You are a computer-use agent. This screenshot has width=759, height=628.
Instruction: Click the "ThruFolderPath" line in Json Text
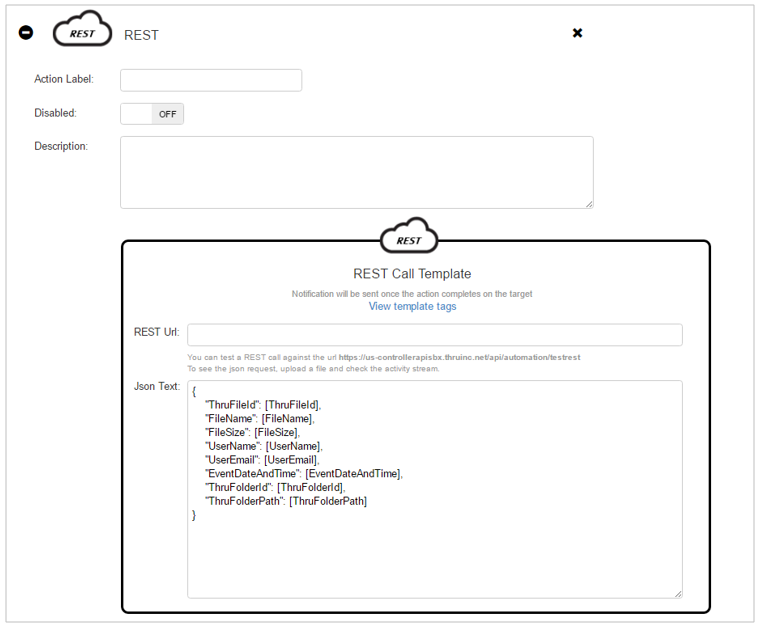click(x=286, y=501)
